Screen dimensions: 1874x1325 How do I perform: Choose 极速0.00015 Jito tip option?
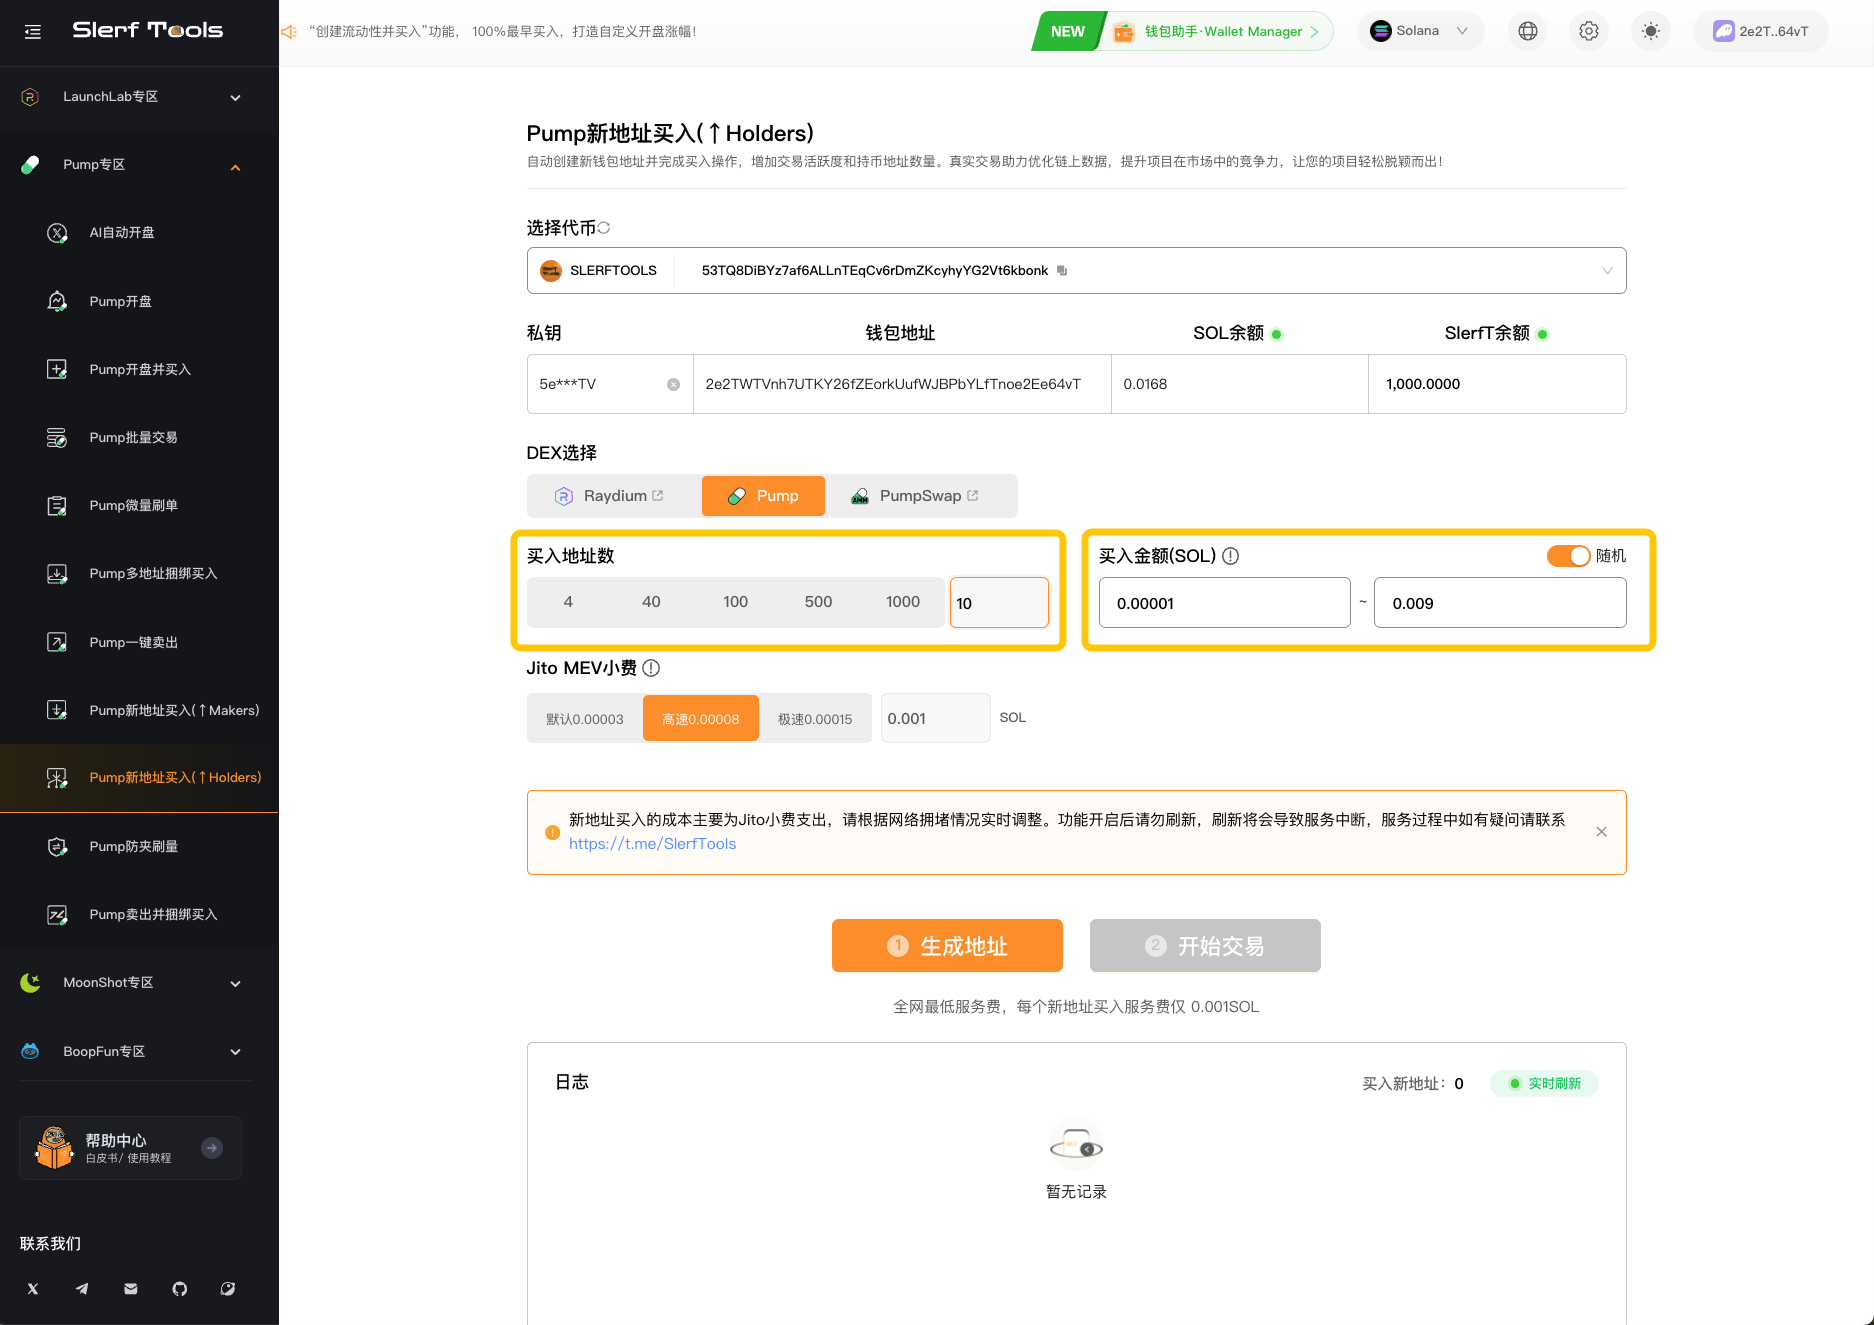815,719
